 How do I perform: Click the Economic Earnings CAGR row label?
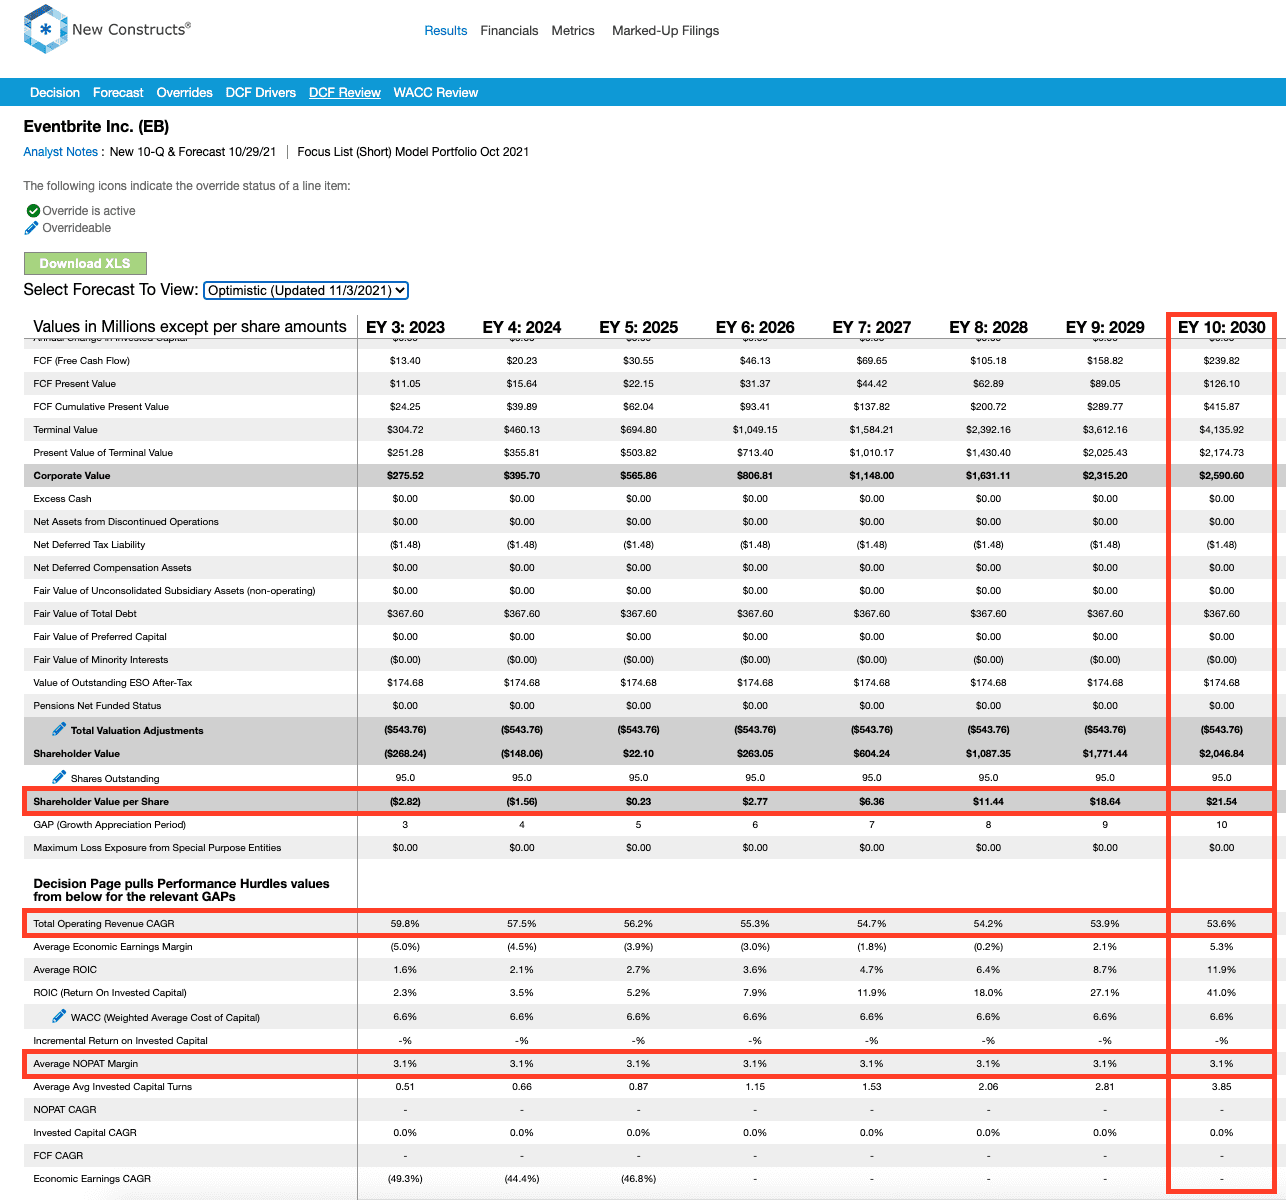(92, 1178)
